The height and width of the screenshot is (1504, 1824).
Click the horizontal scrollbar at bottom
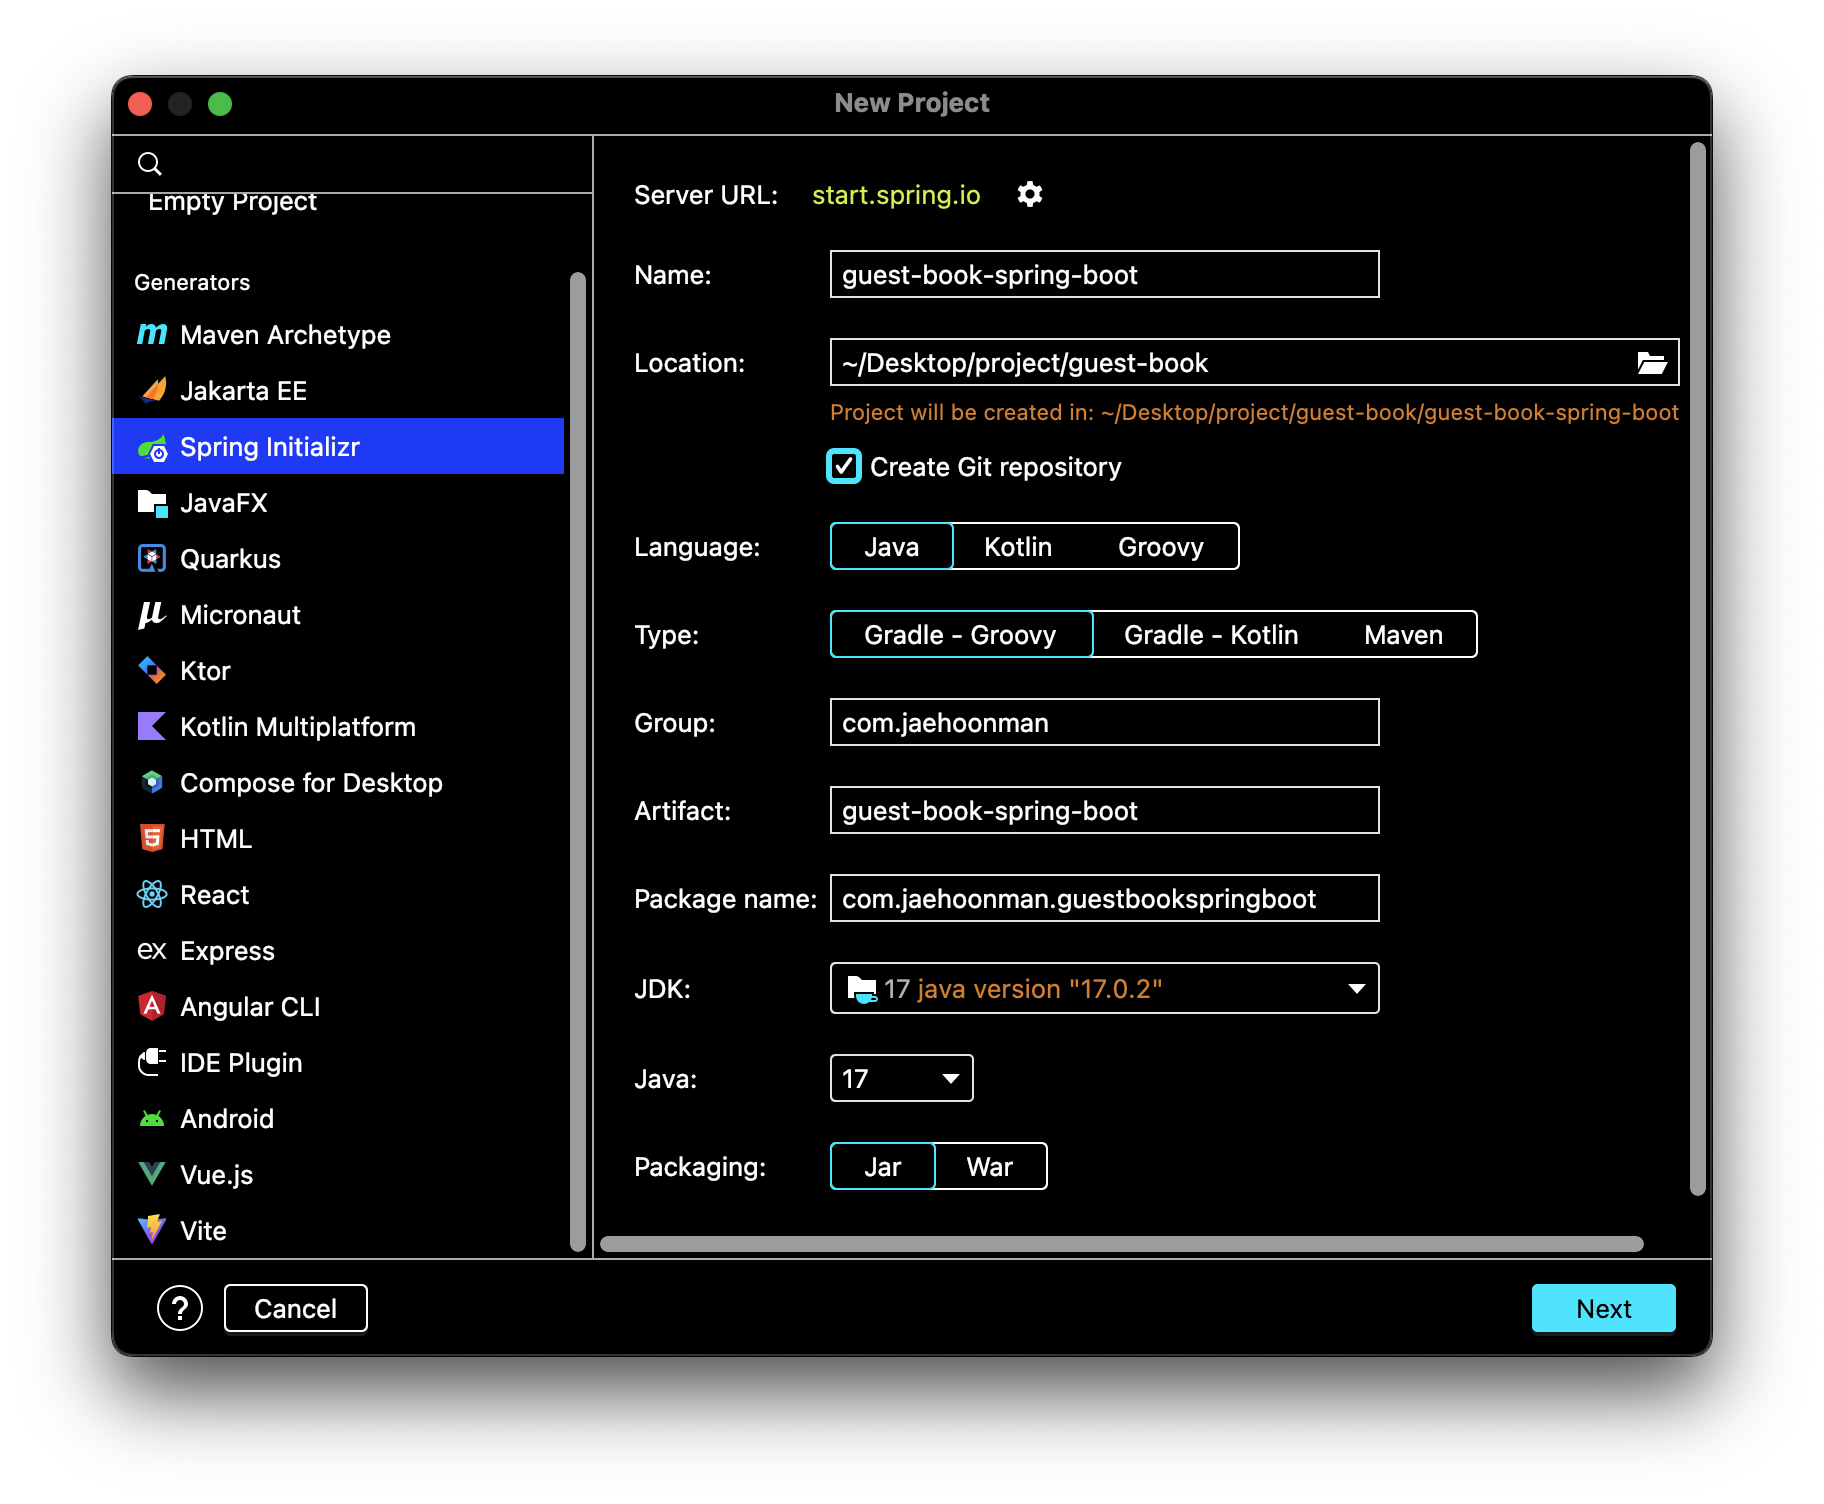point(1122,1244)
